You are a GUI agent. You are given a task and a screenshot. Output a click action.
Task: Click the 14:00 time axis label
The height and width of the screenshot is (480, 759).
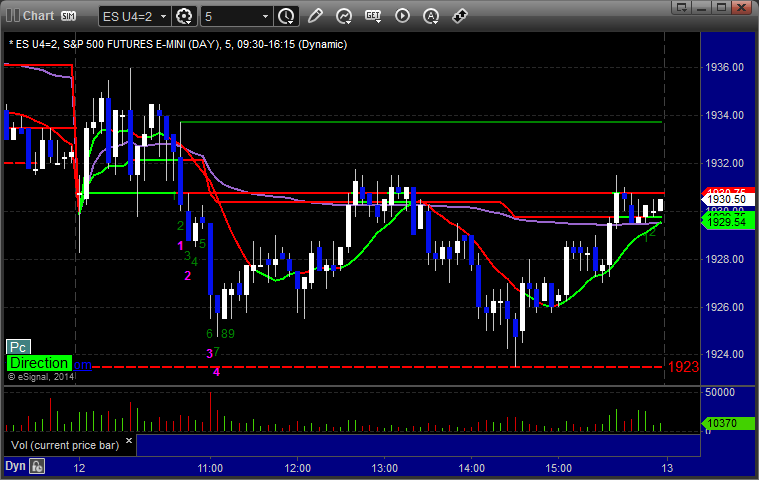click(471, 468)
